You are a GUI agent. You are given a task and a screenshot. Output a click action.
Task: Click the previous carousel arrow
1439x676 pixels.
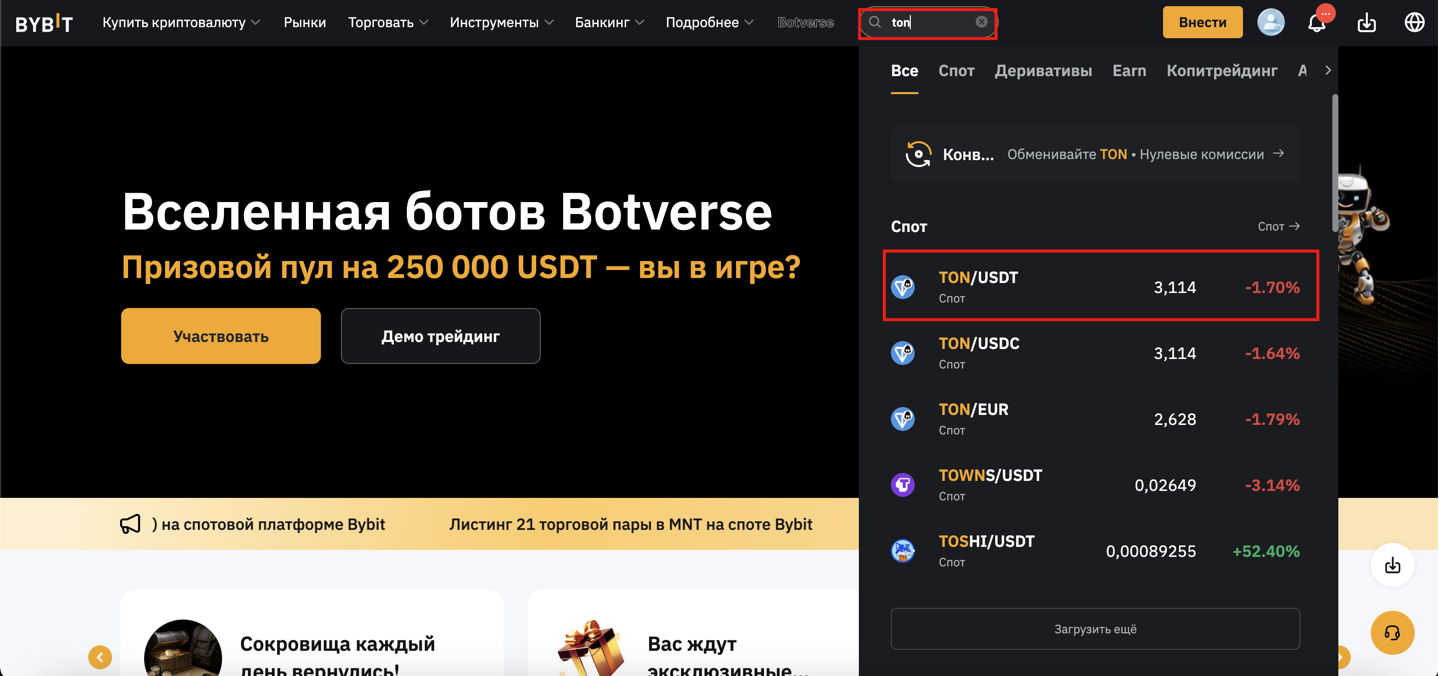100,657
